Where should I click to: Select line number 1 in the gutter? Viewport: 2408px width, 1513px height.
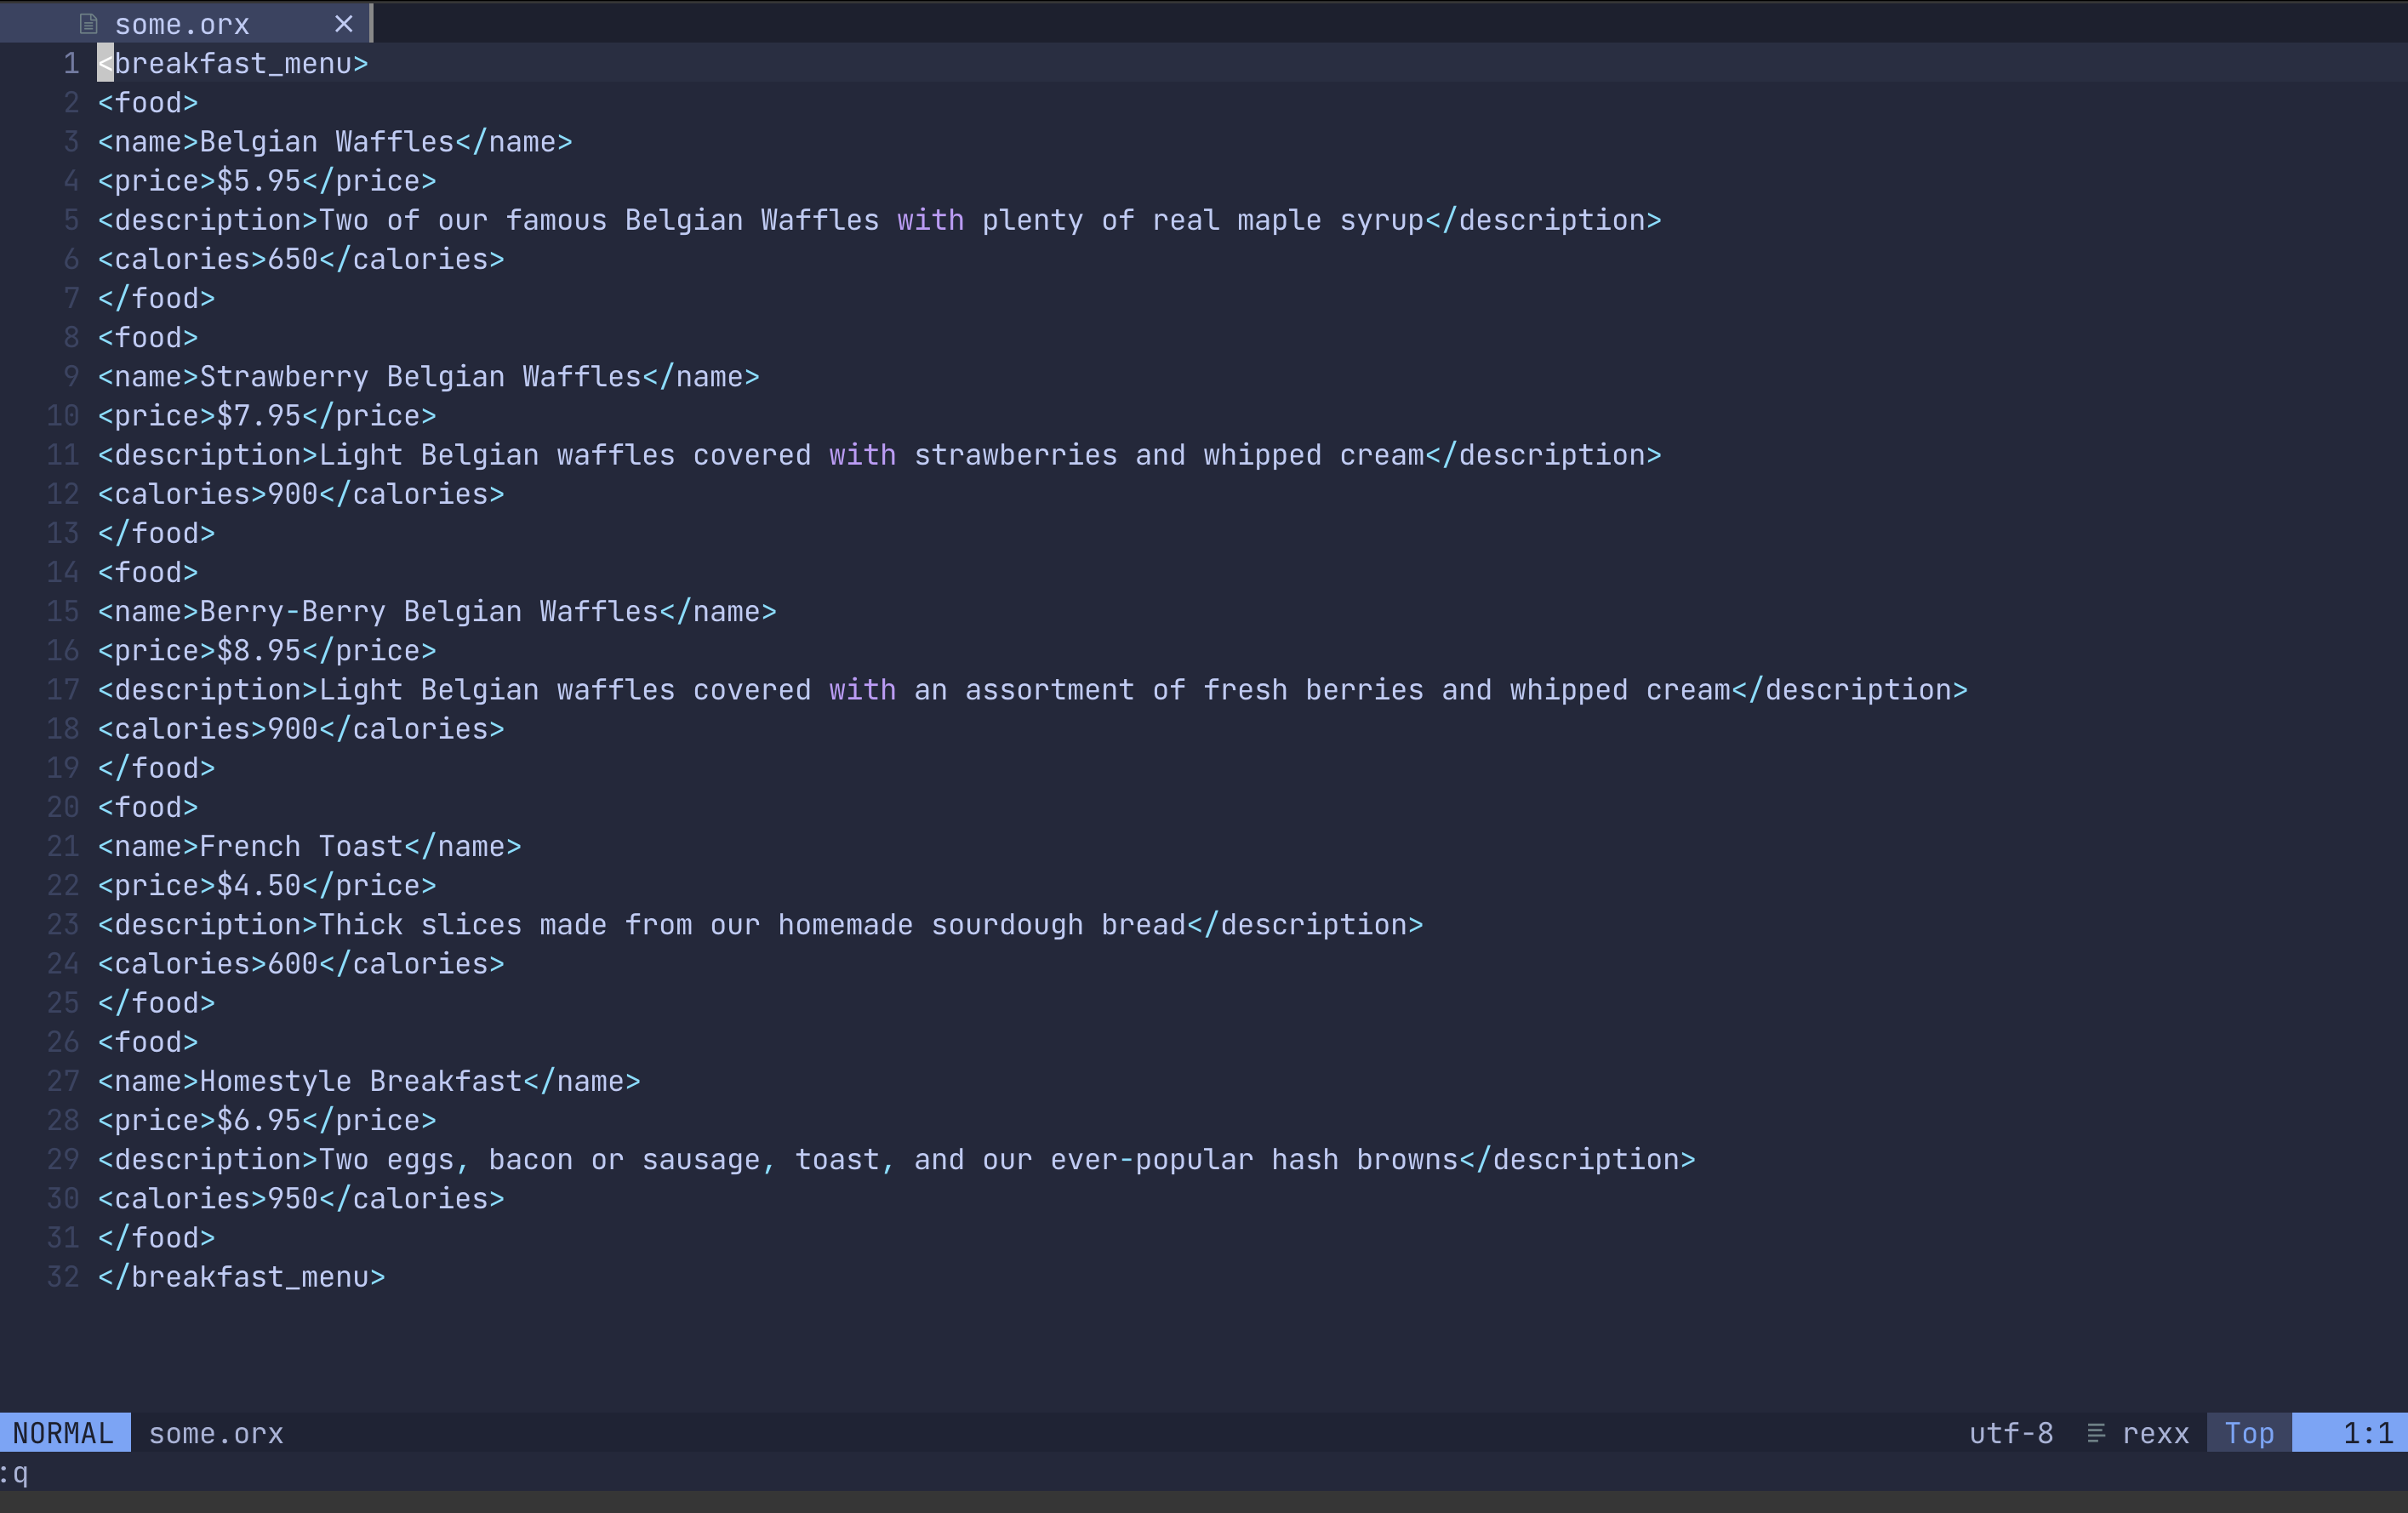point(70,63)
